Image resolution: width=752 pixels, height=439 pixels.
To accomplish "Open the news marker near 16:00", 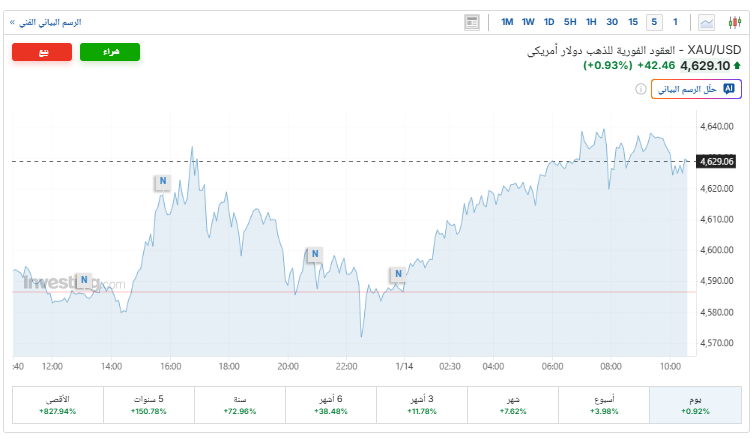I will click(x=161, y=182).
